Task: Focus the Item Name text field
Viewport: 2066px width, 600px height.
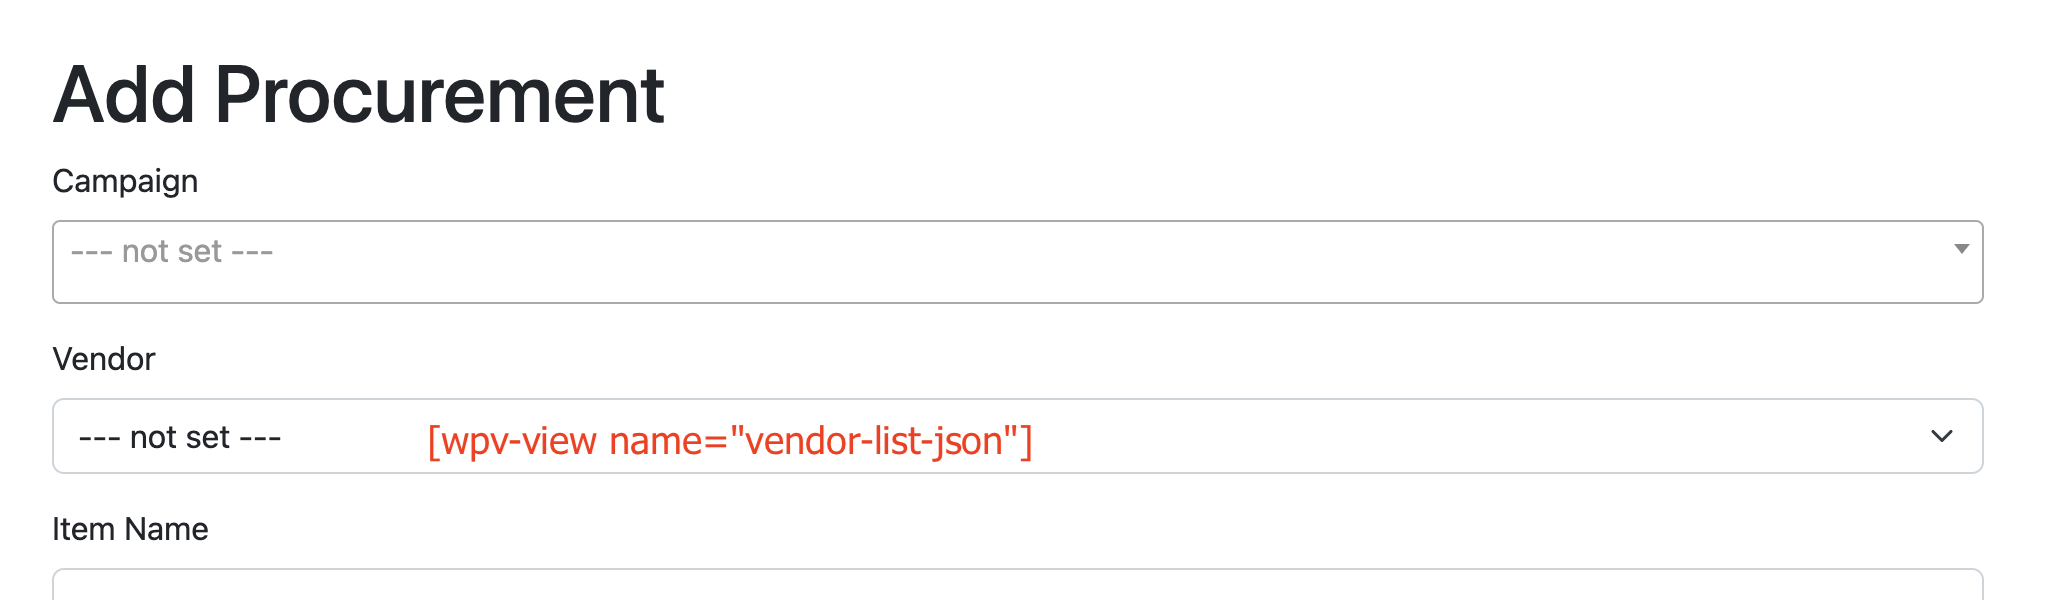Action: (1017, 585)
